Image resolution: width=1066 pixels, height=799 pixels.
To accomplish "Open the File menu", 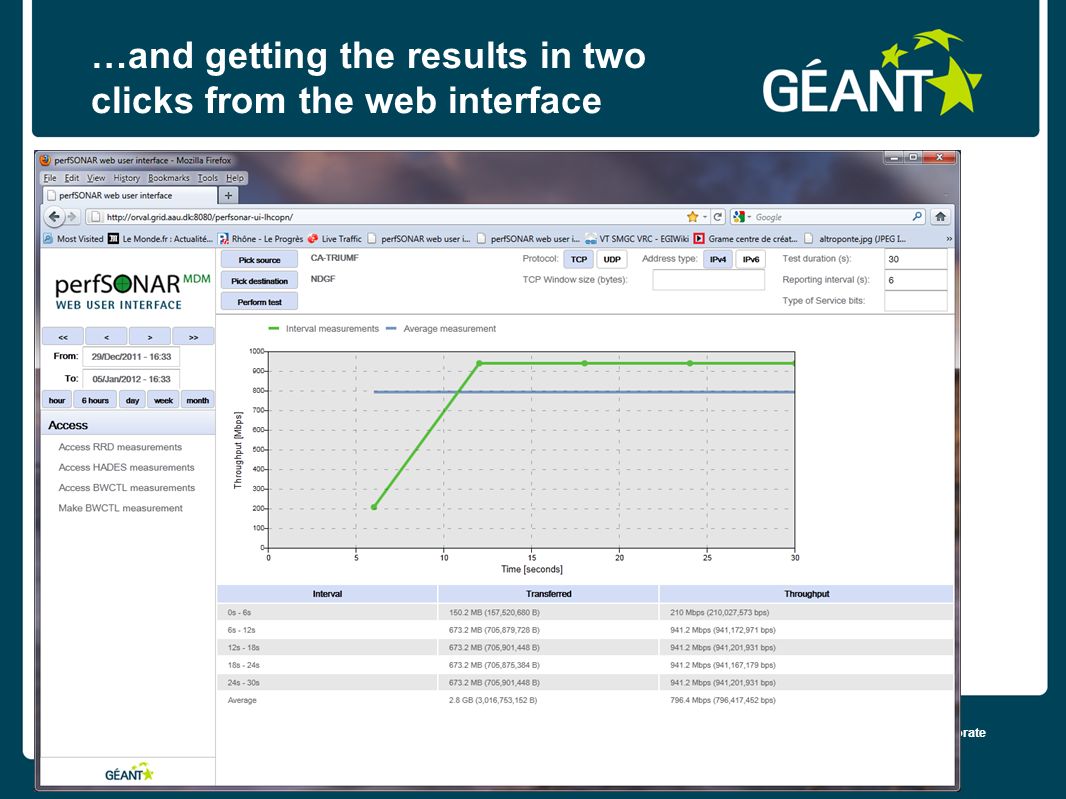I will [x=50, y=178].
